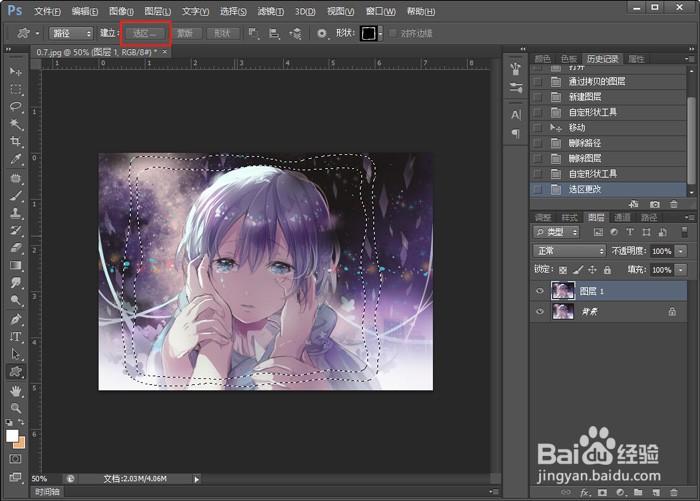Select the History Brush tool

pos(16,230)
